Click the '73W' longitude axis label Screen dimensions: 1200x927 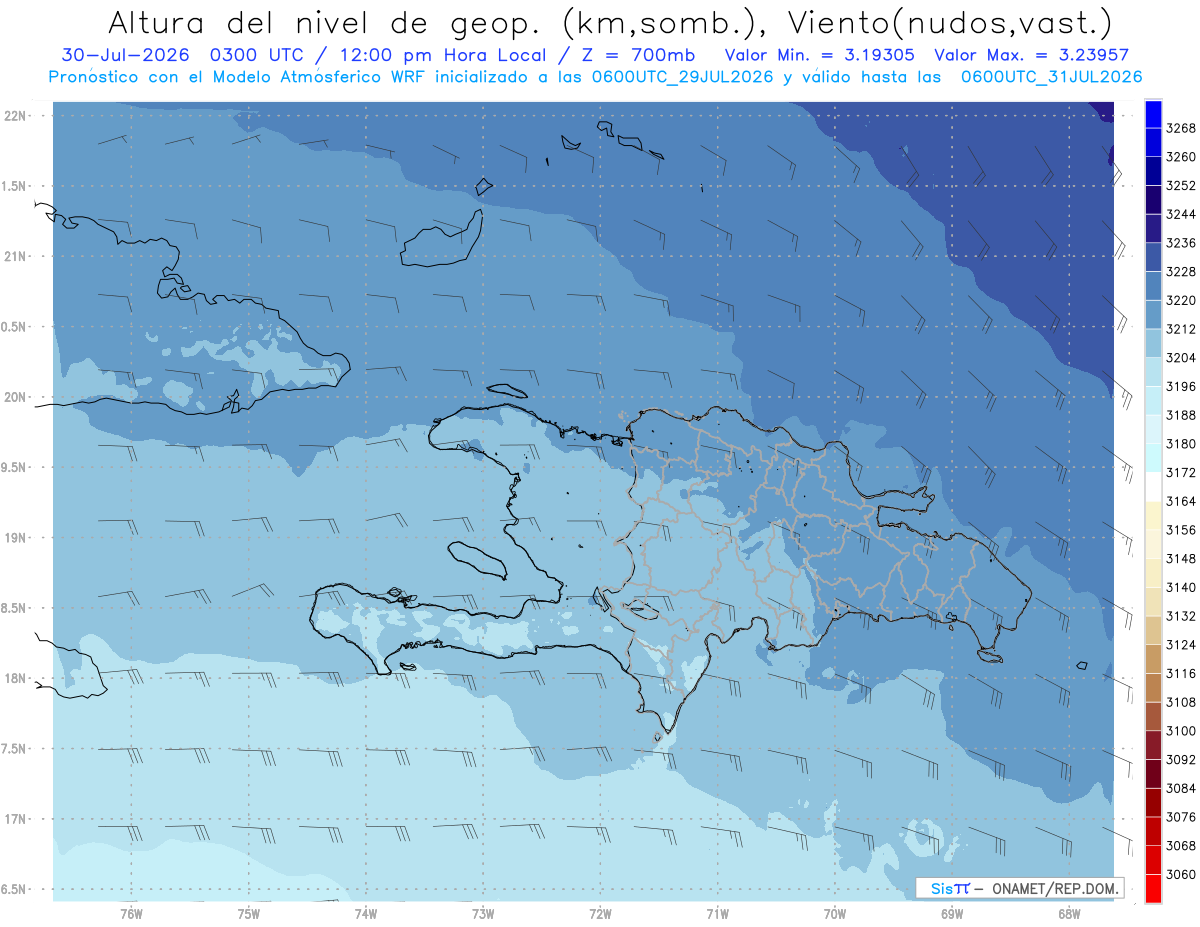[483, 914]
